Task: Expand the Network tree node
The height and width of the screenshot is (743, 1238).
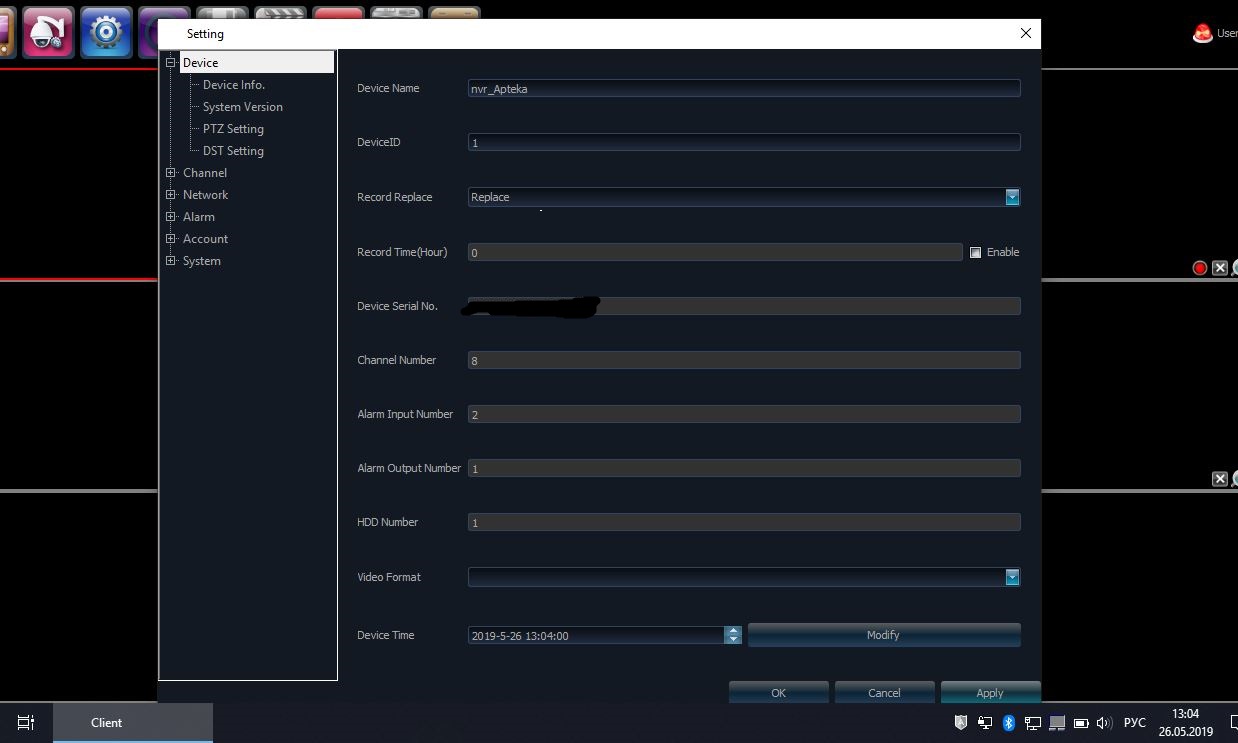Action: [x=171, y=195]
